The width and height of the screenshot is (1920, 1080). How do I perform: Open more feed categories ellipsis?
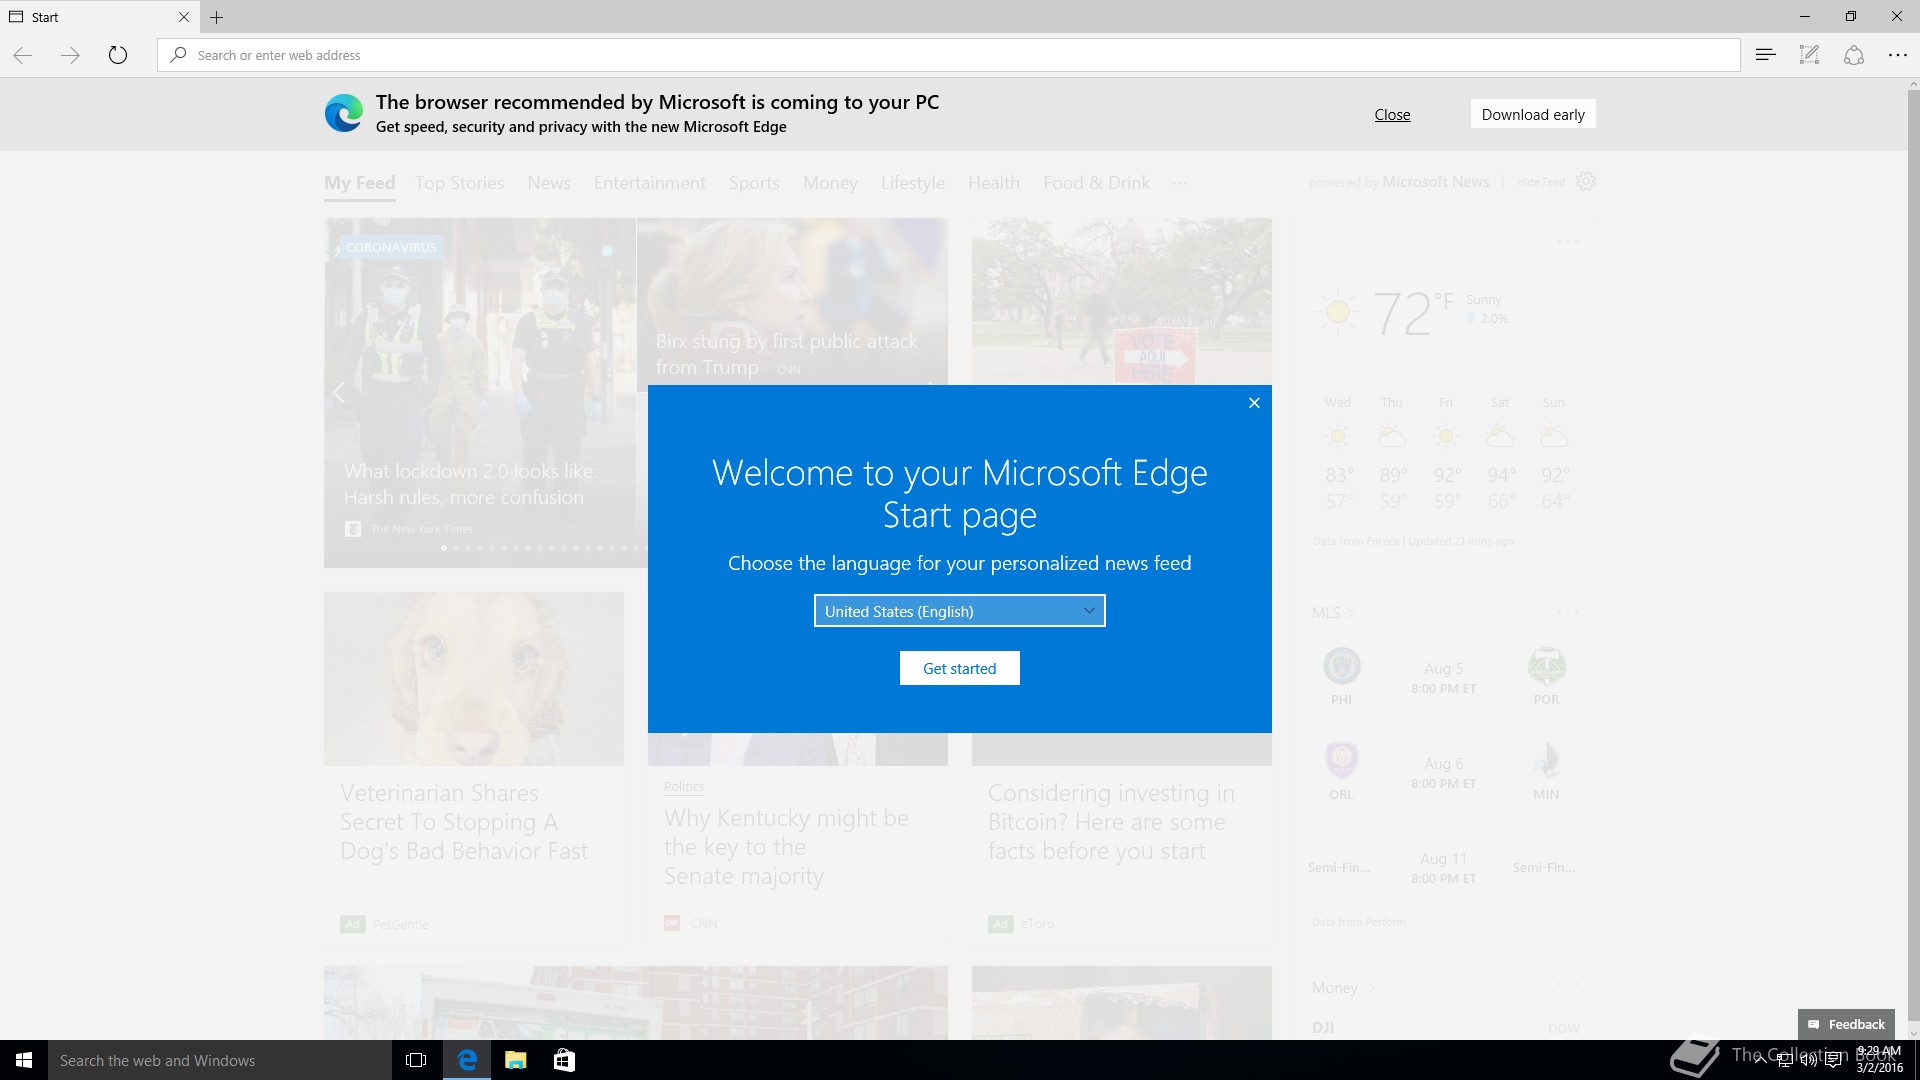pos(1180,183)
